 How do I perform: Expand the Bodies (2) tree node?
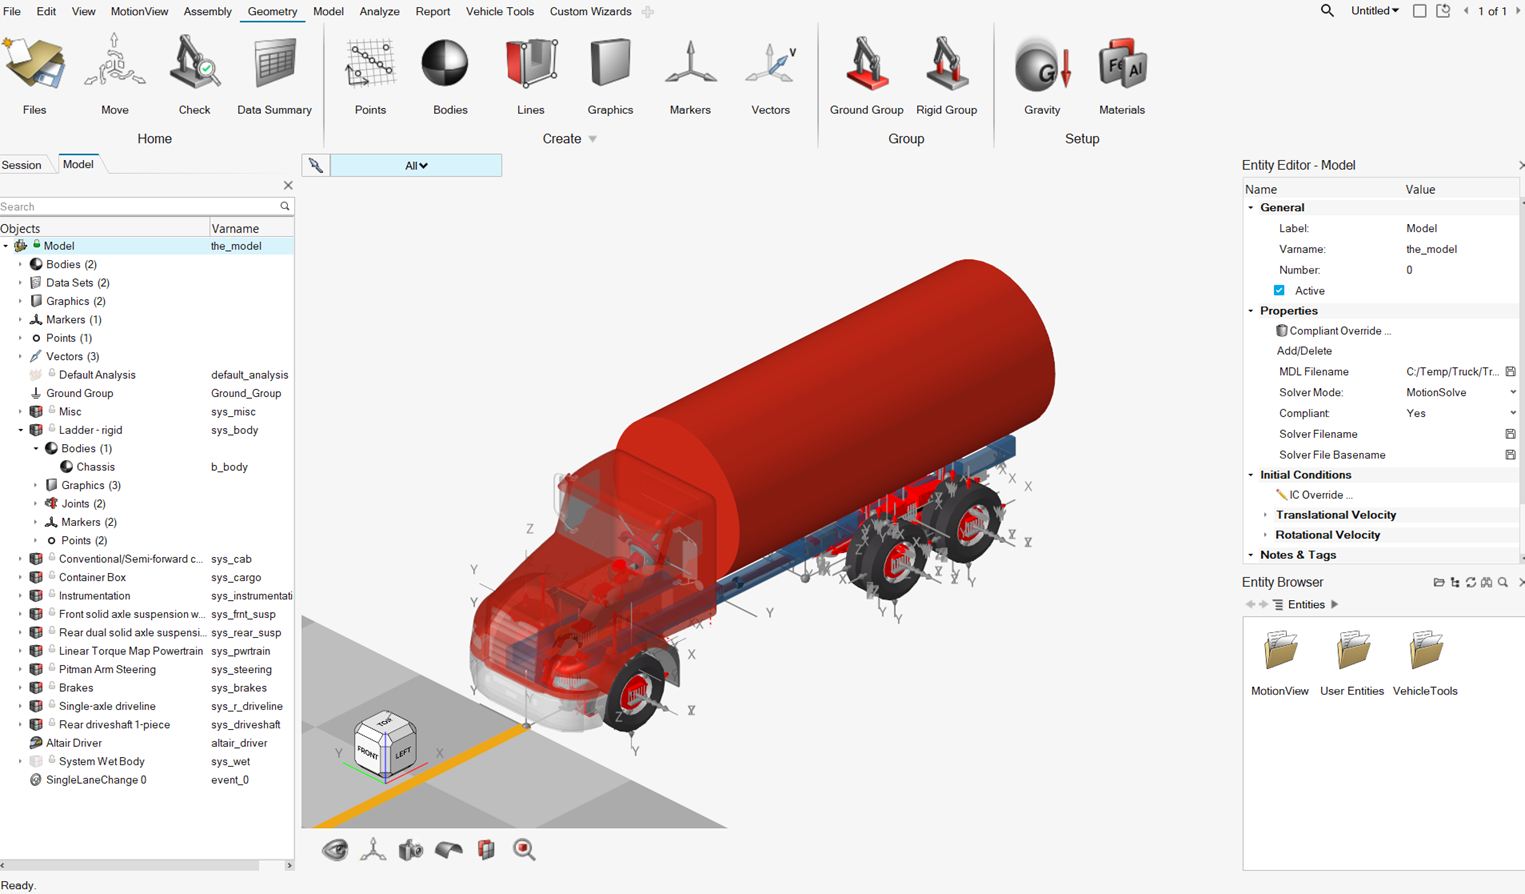(x=20, y=265)
